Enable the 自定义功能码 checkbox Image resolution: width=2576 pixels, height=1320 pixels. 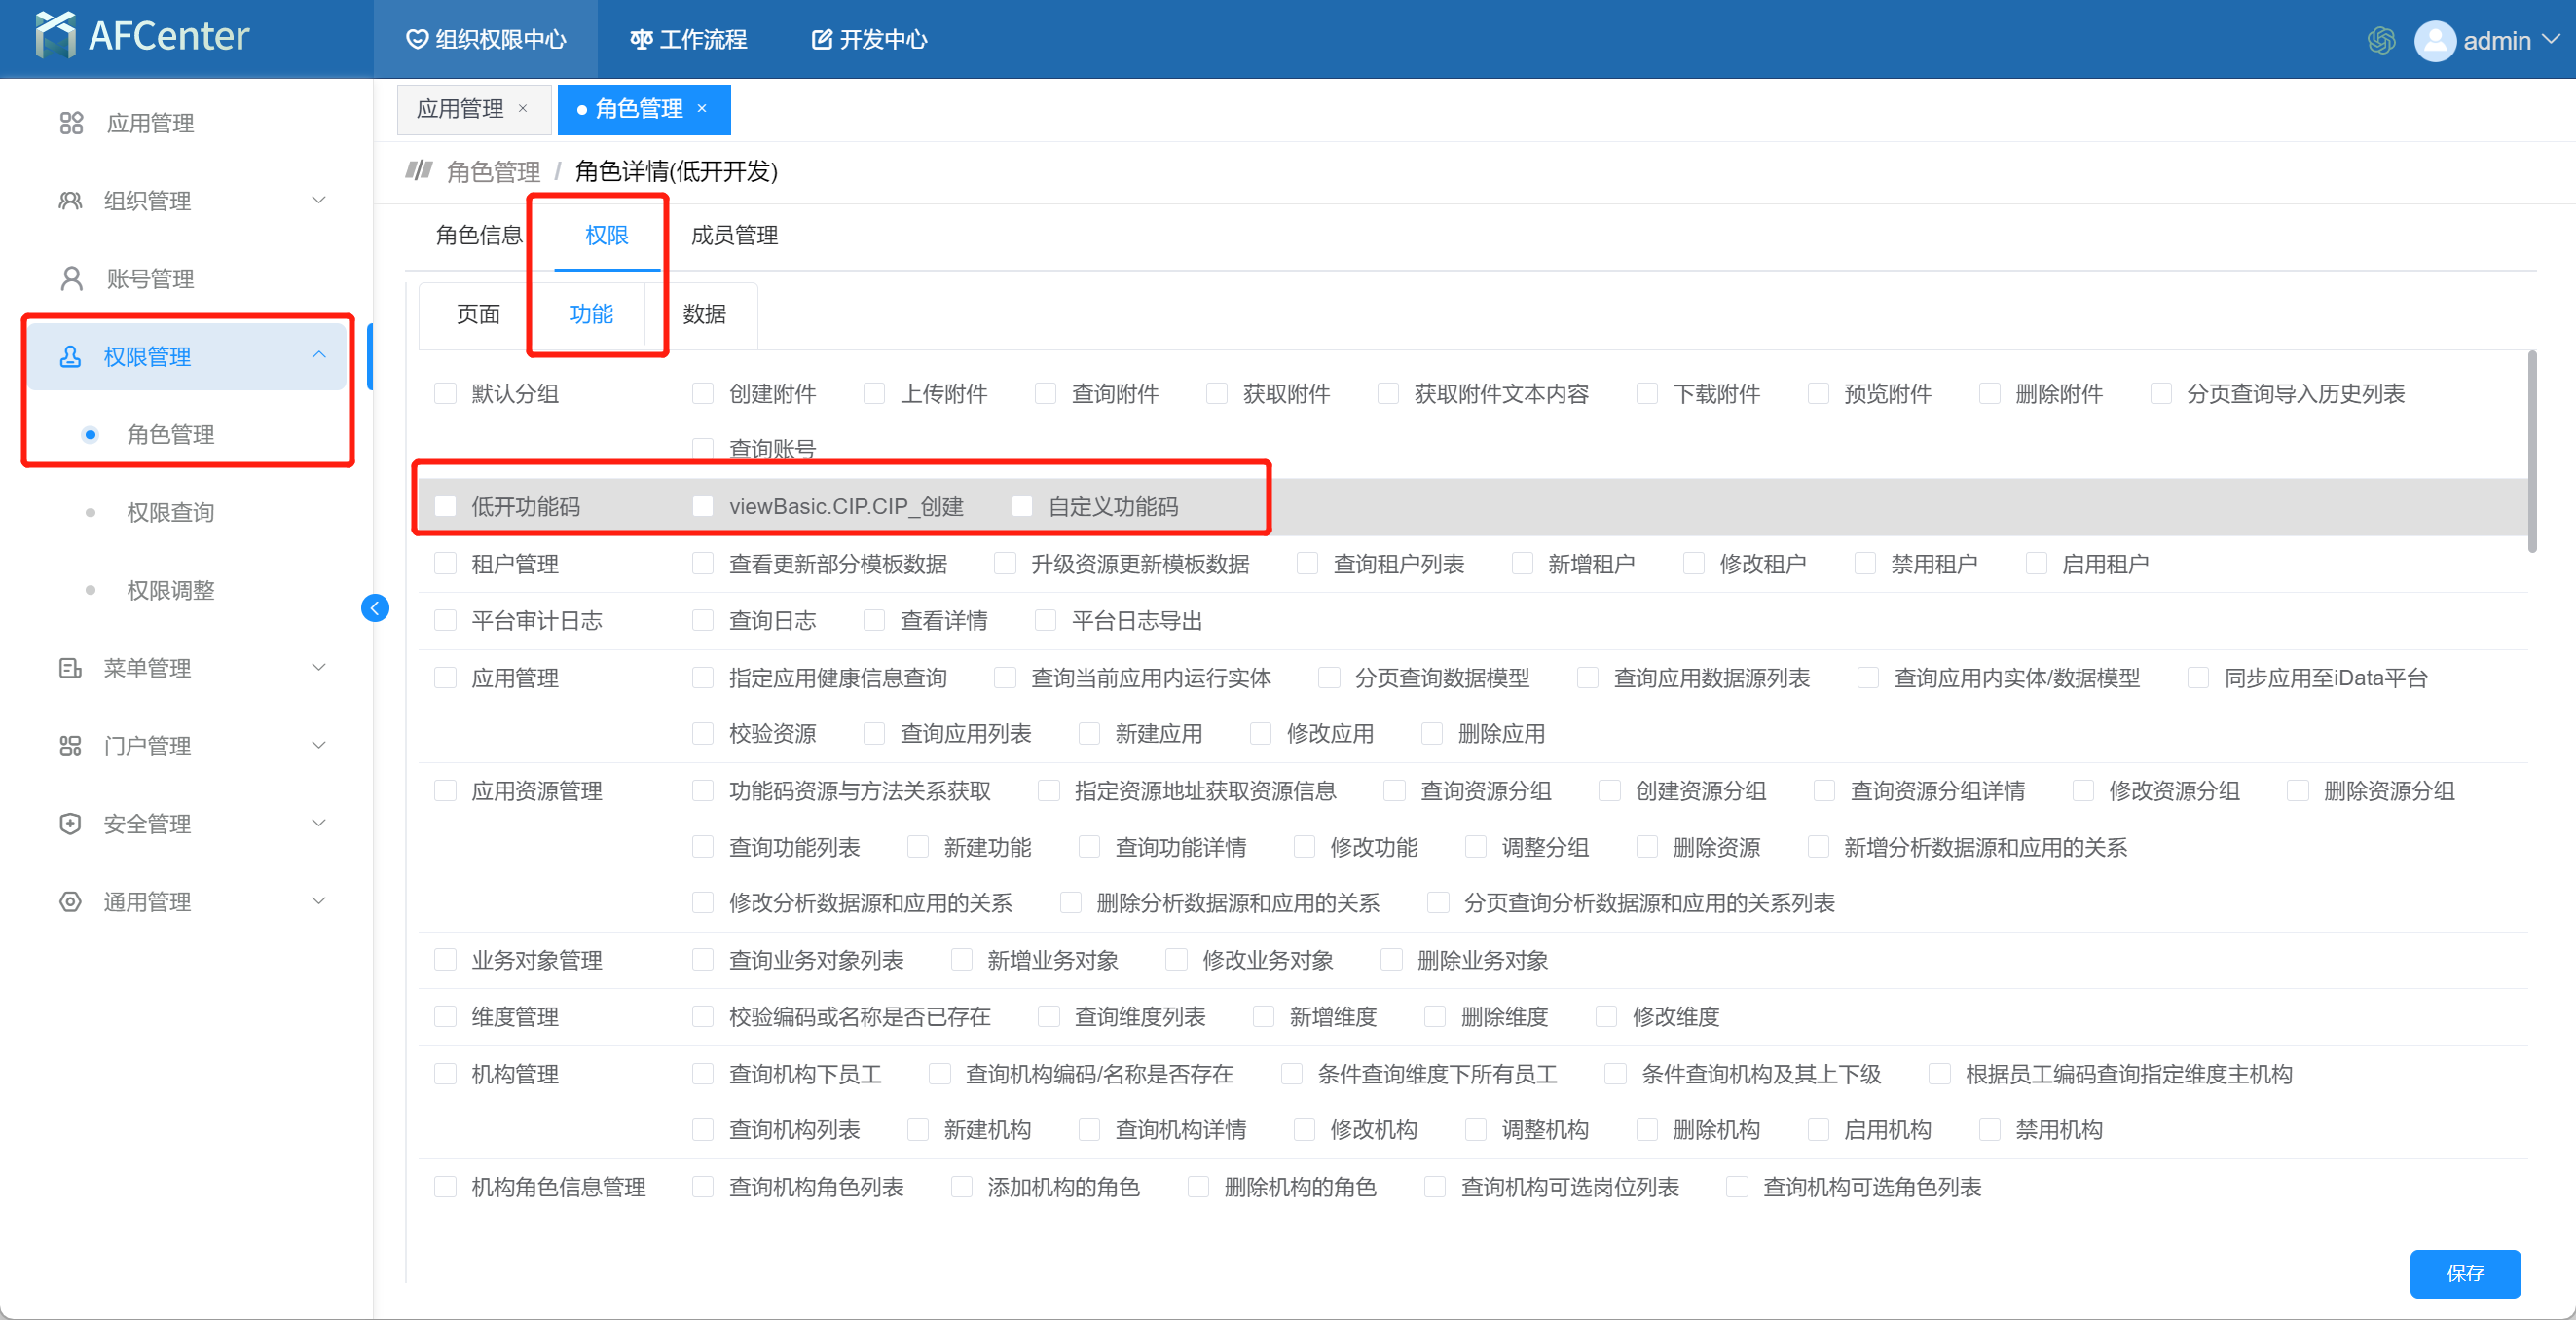[x=1022, y=507]
